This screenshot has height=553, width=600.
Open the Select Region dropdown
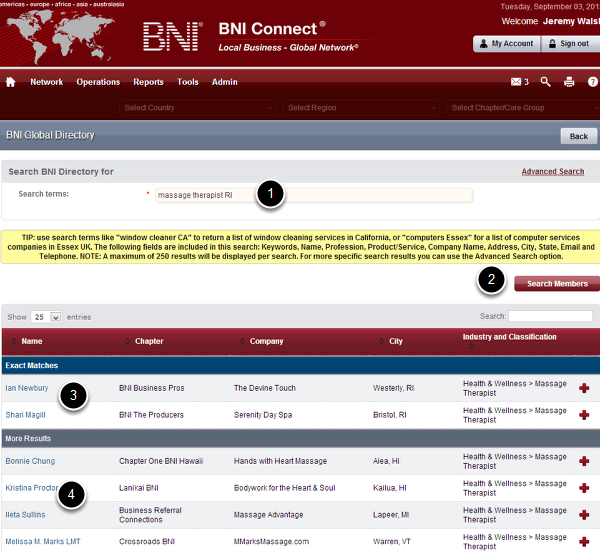coord(357,108)
